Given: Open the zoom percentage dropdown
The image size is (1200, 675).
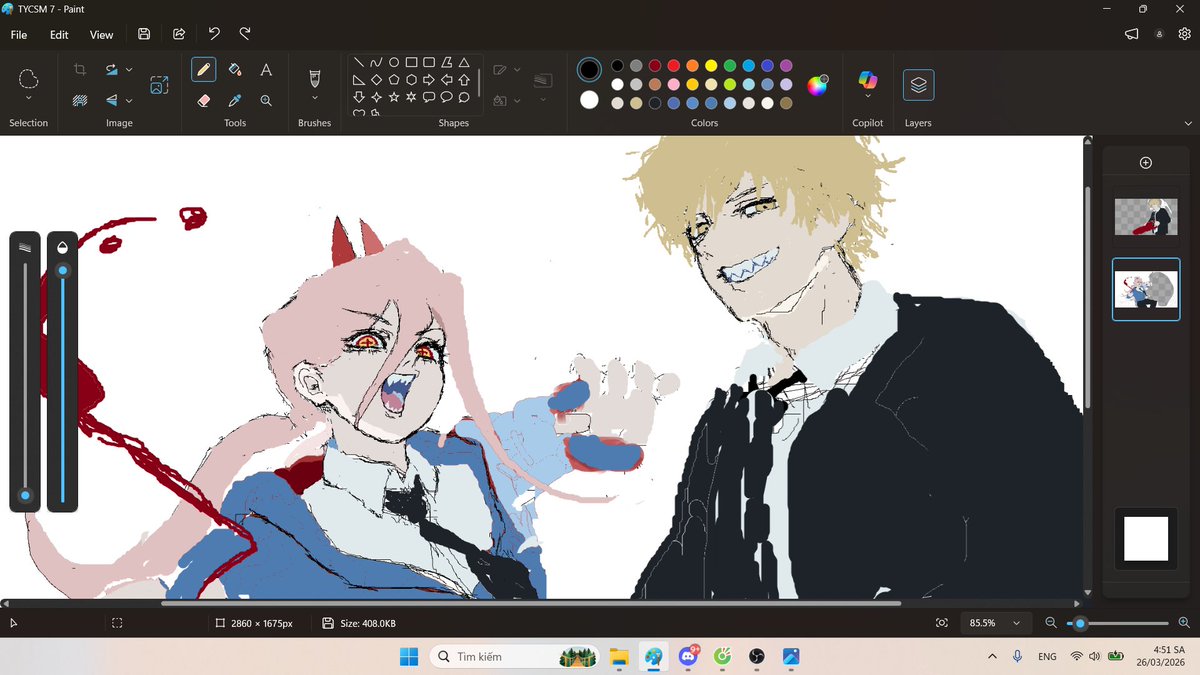Looking at the screenshot, I should point(1017,623).
